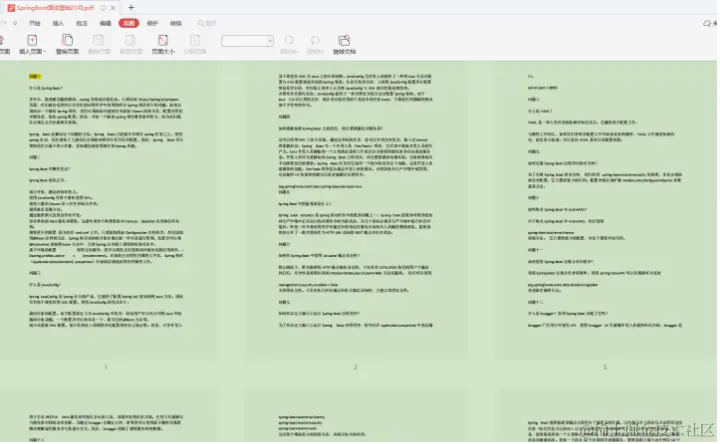Image resolution: width=720 pixels, height=444 pixels.
Task: Click the Rotate Document (旋转文档) icon
Action: click(344, 40)
